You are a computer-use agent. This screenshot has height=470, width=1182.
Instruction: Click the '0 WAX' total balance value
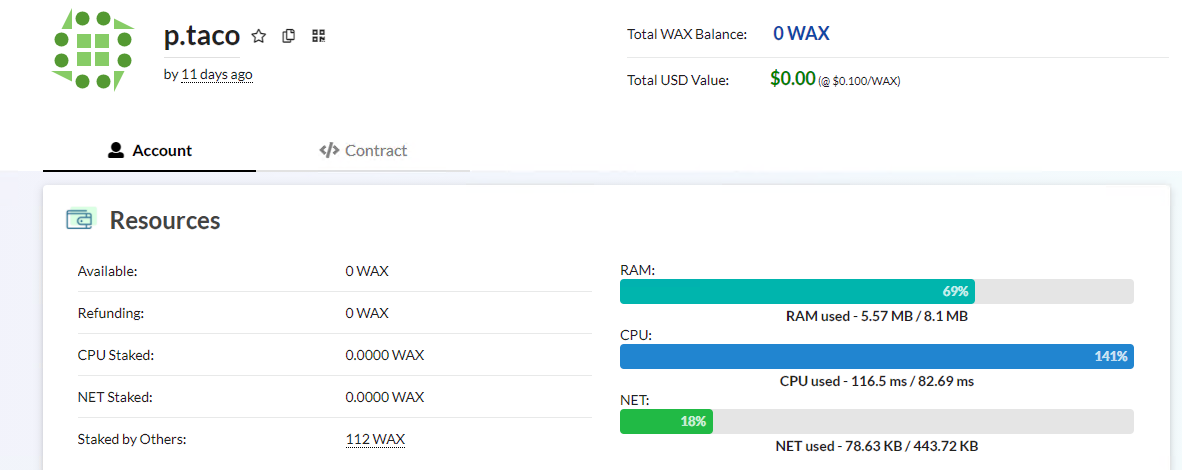point(801,33)
